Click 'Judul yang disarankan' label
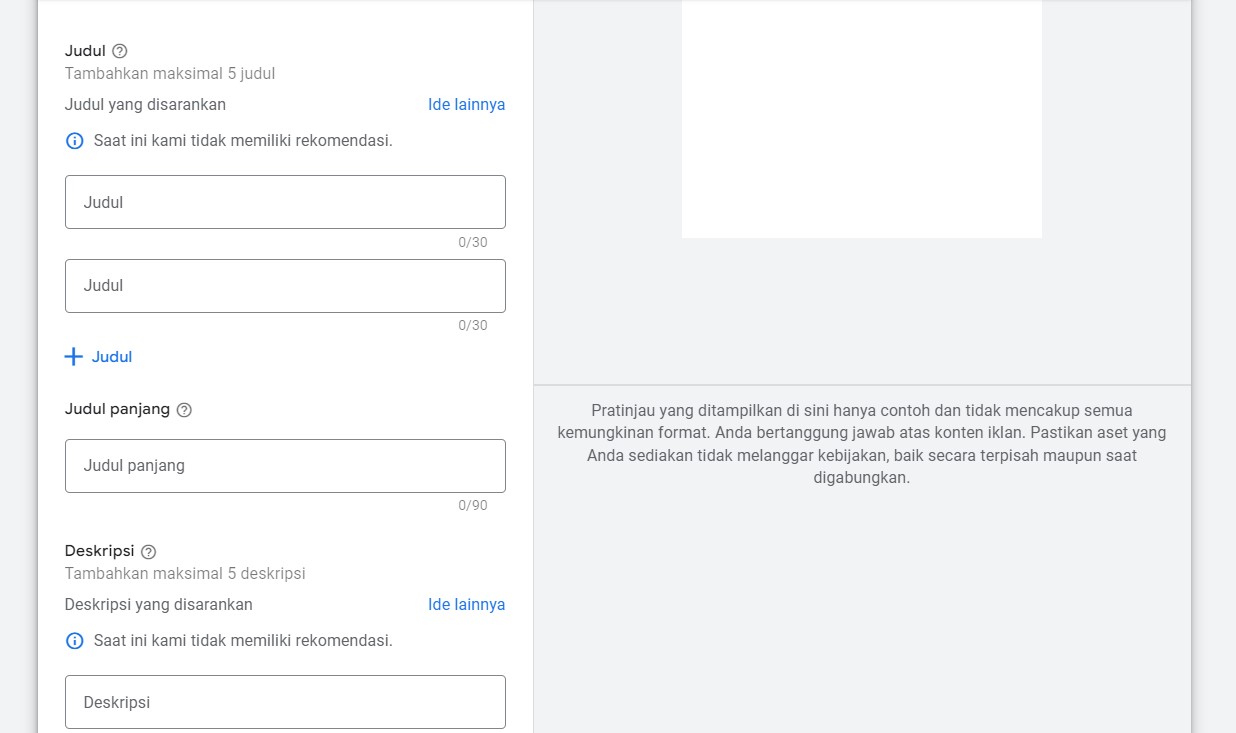Image resolution: width=1236 pixels, height=733 pixels. point(145,105)
